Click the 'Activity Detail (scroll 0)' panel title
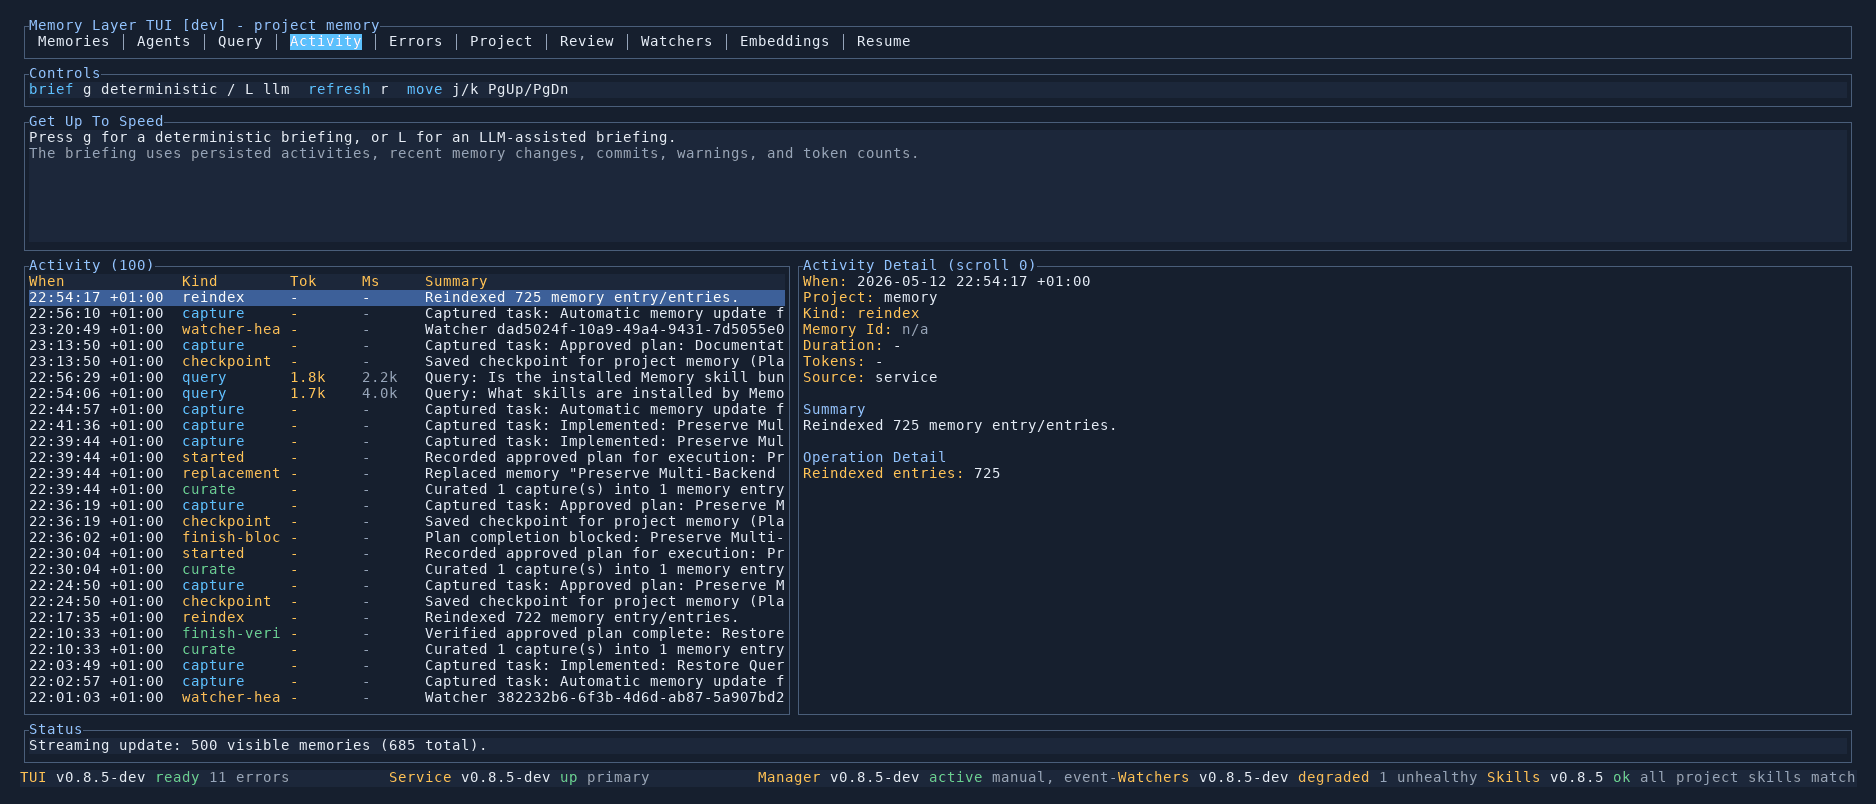The width and height of the screenshot is (1876, 804). (920, 266)
